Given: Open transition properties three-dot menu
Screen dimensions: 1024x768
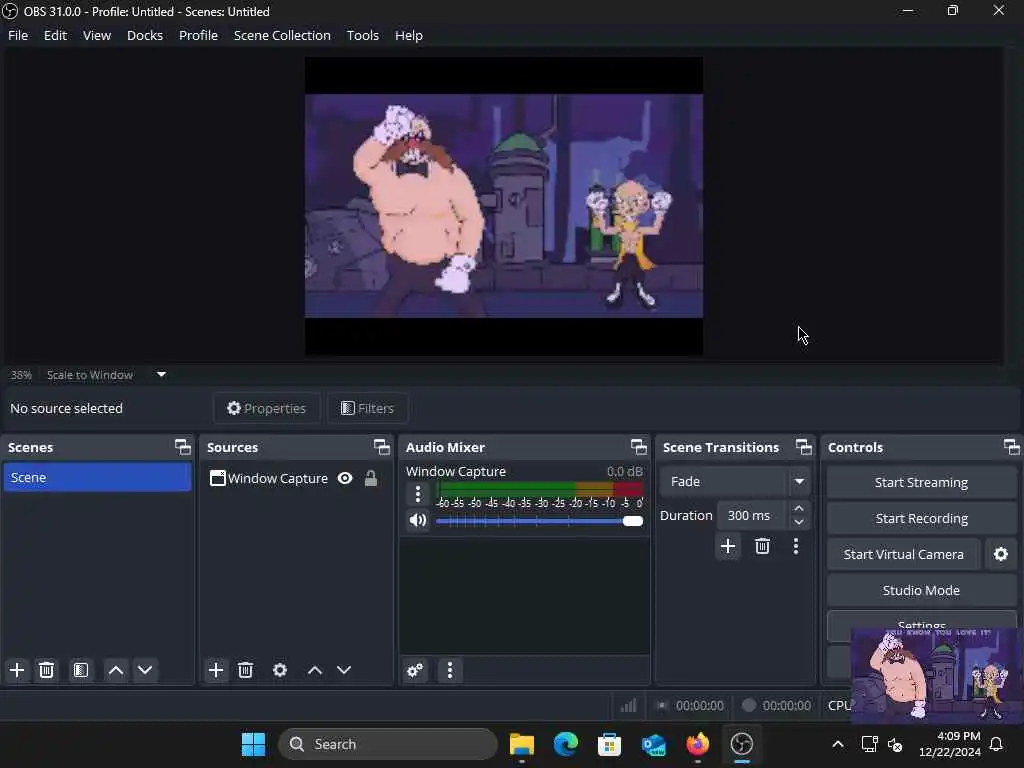Looking at the screenshot, I should (796, 546).
